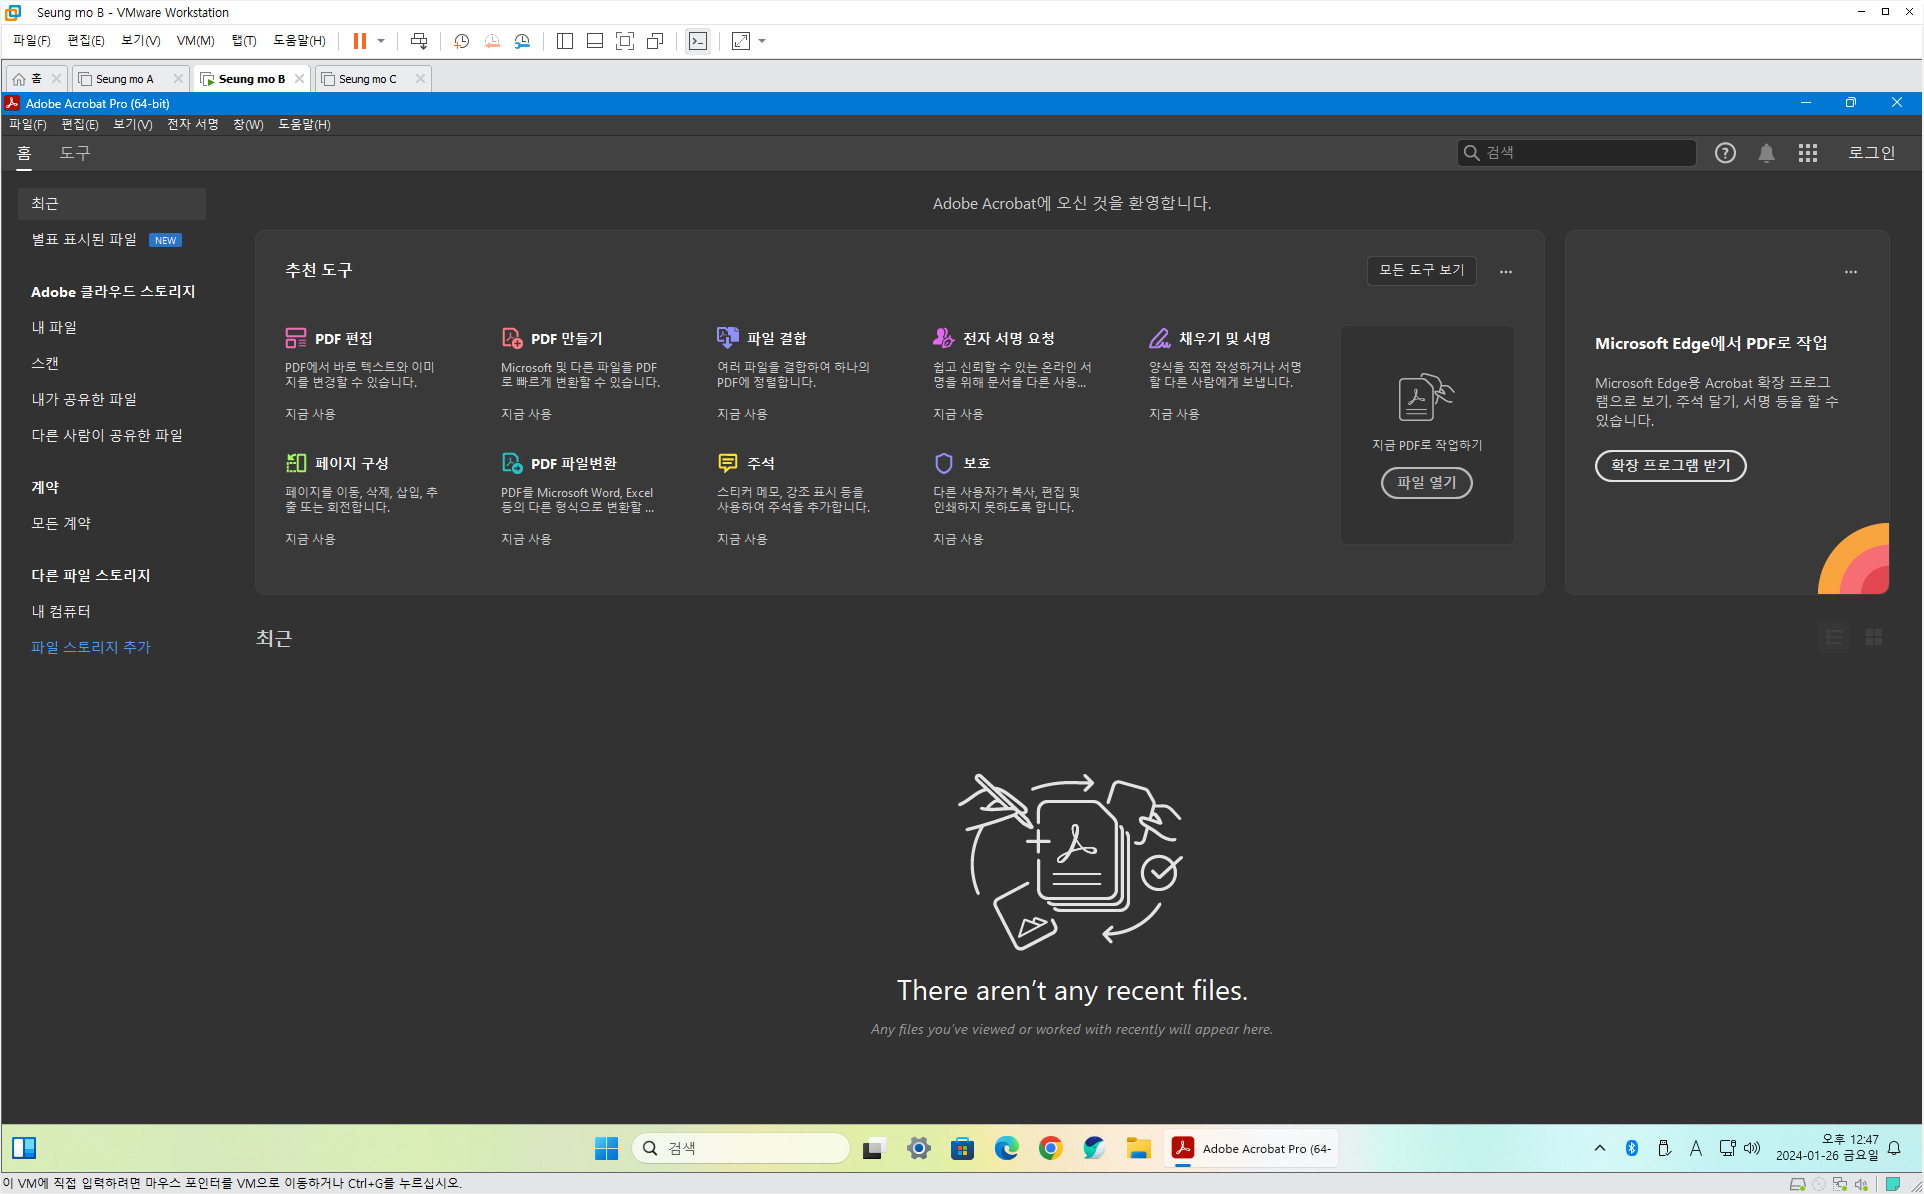Switch to the 도구 tab
The width and height of the screenshot is (1924, 1194).
point(74,153)
